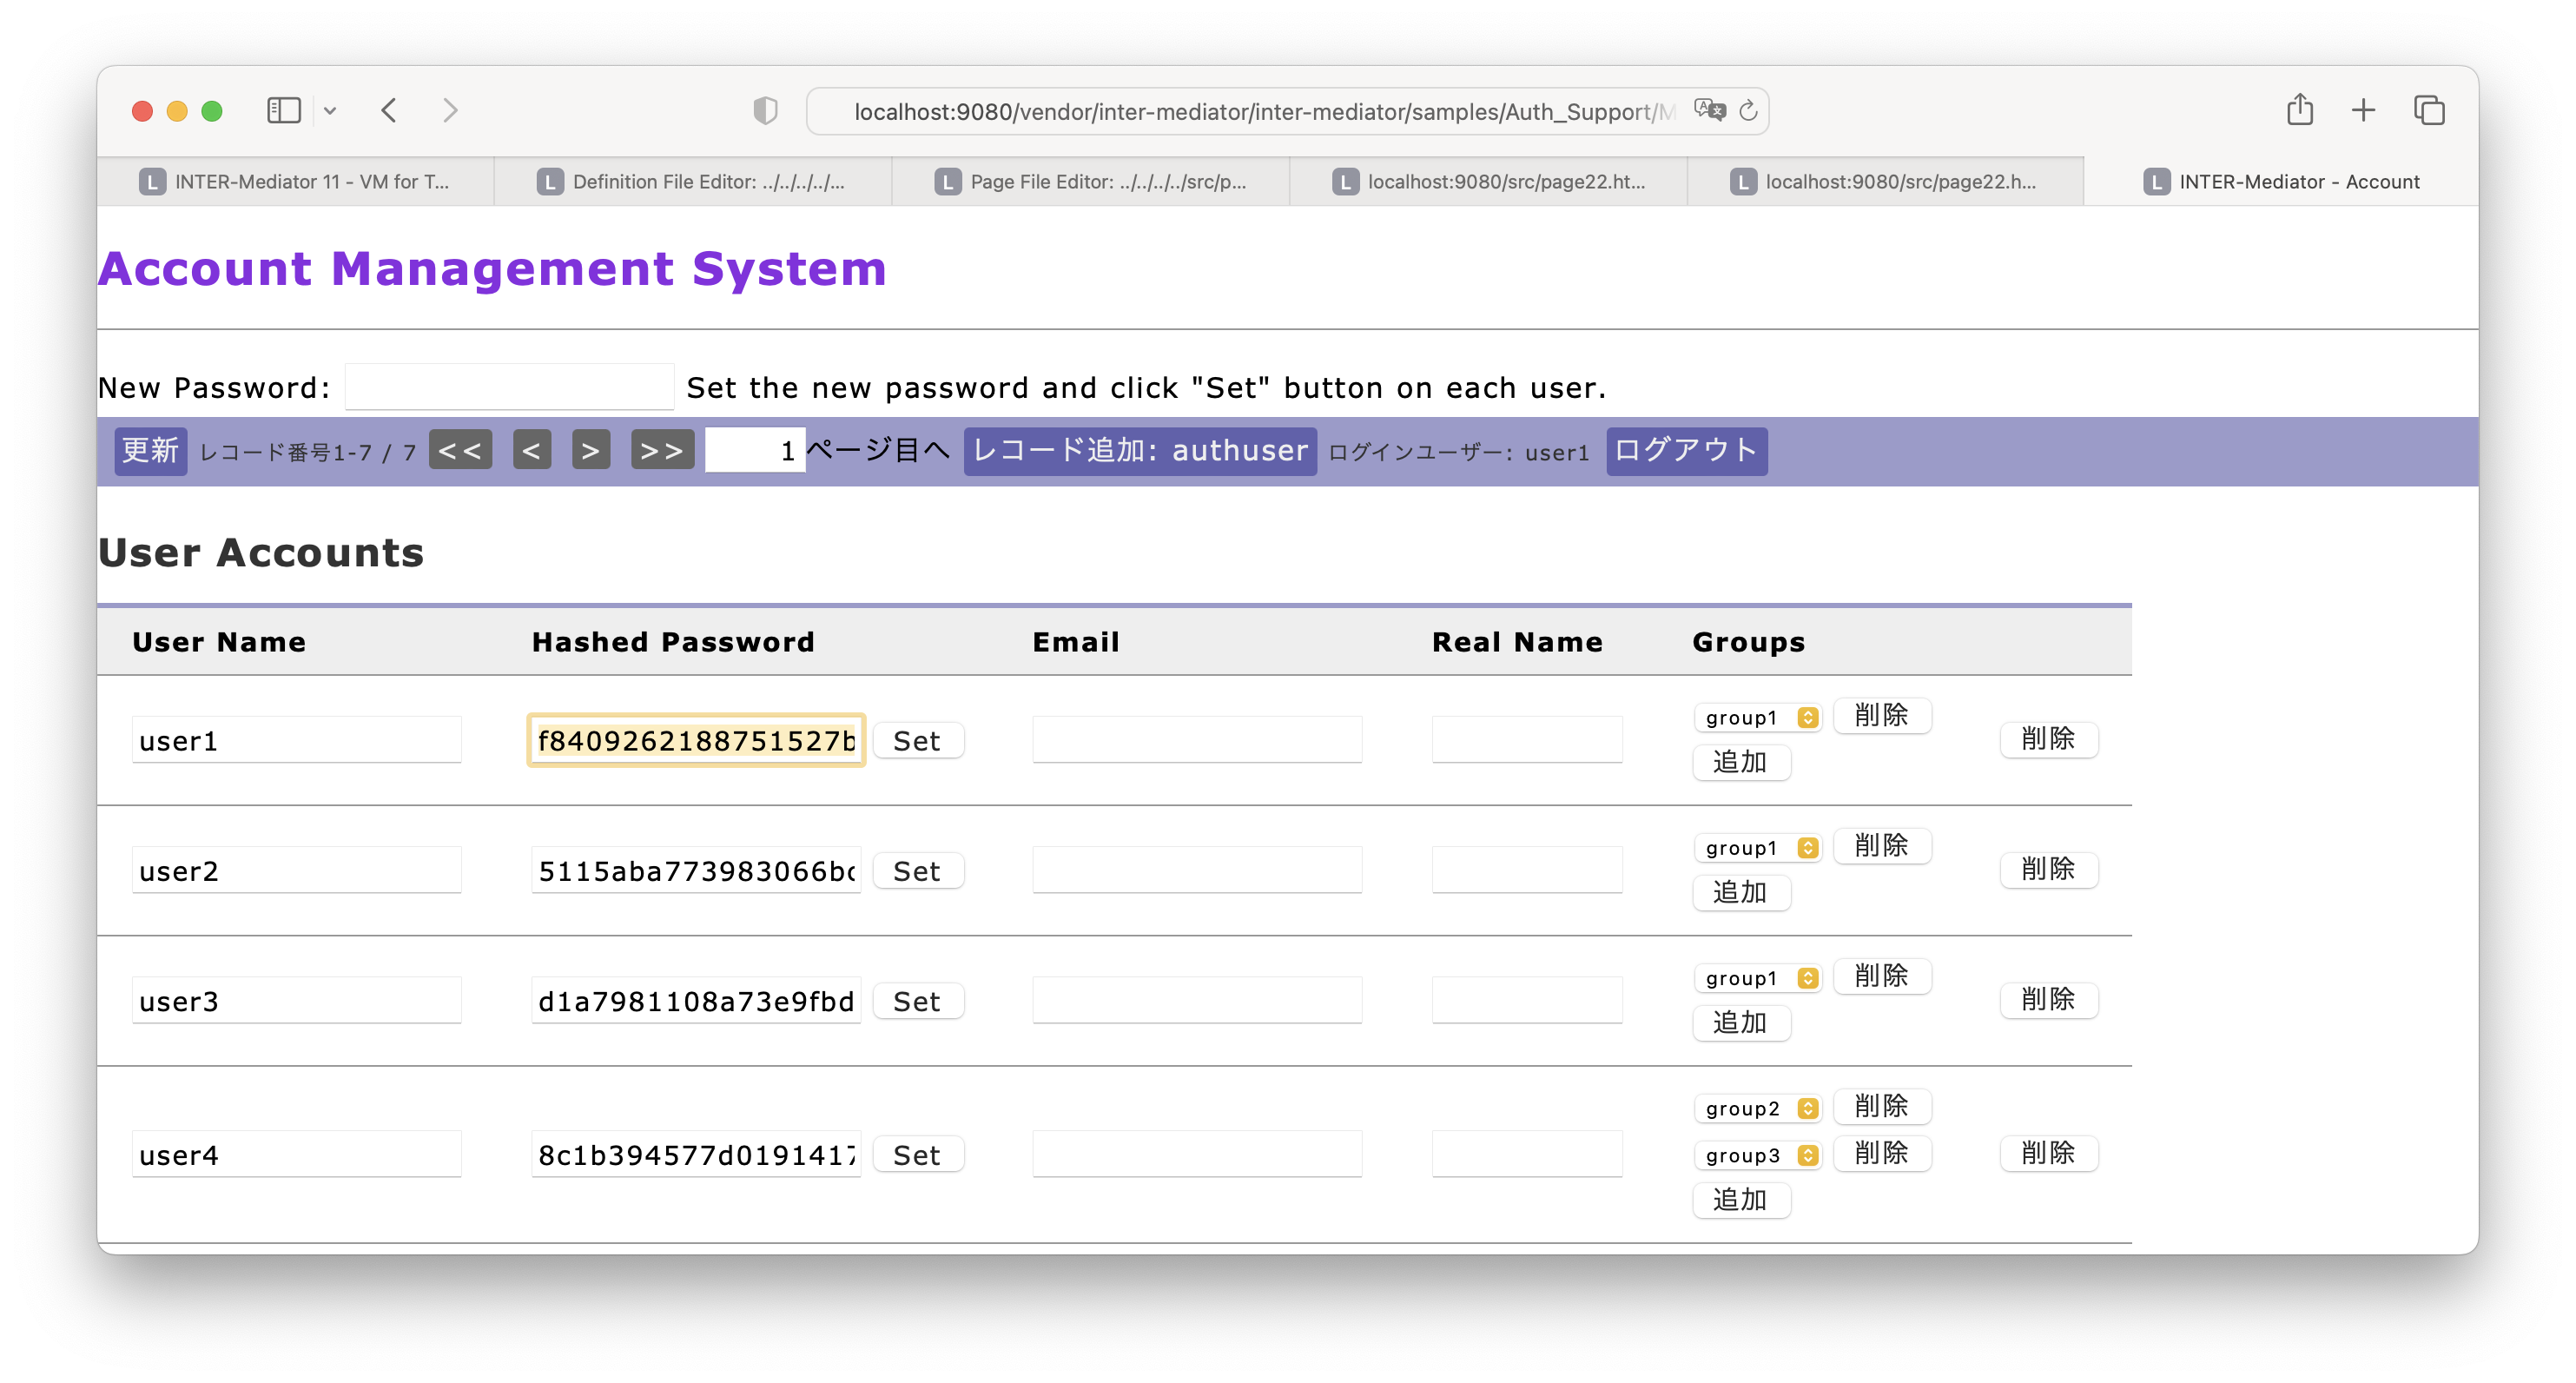Click 追加 to add group for user4
The height and width of the screenshot is (1383, 2576).
coord(1741,1200)
